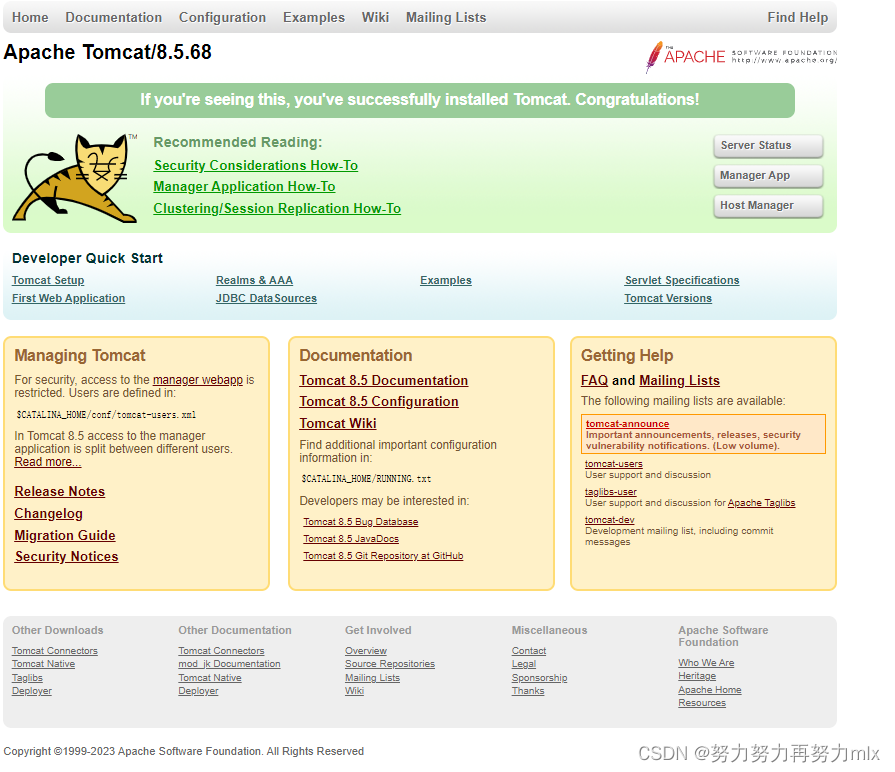
Task: Open First Web Application link
Action: click(68, 298)
